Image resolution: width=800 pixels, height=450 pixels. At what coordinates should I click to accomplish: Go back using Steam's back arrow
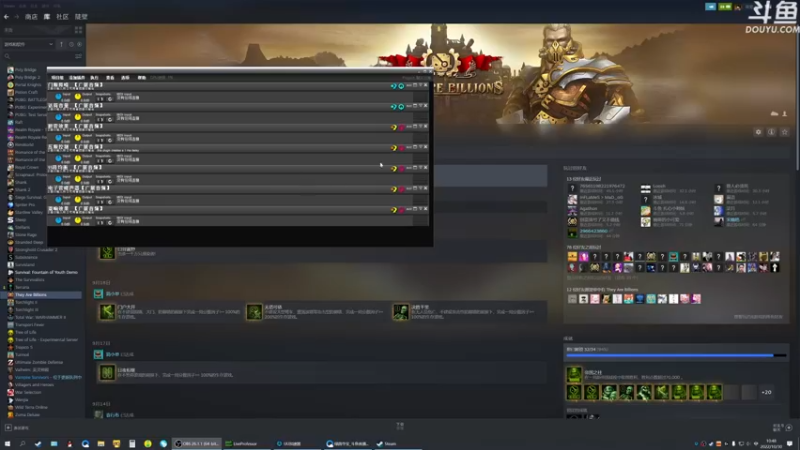[x=6, y=17]
